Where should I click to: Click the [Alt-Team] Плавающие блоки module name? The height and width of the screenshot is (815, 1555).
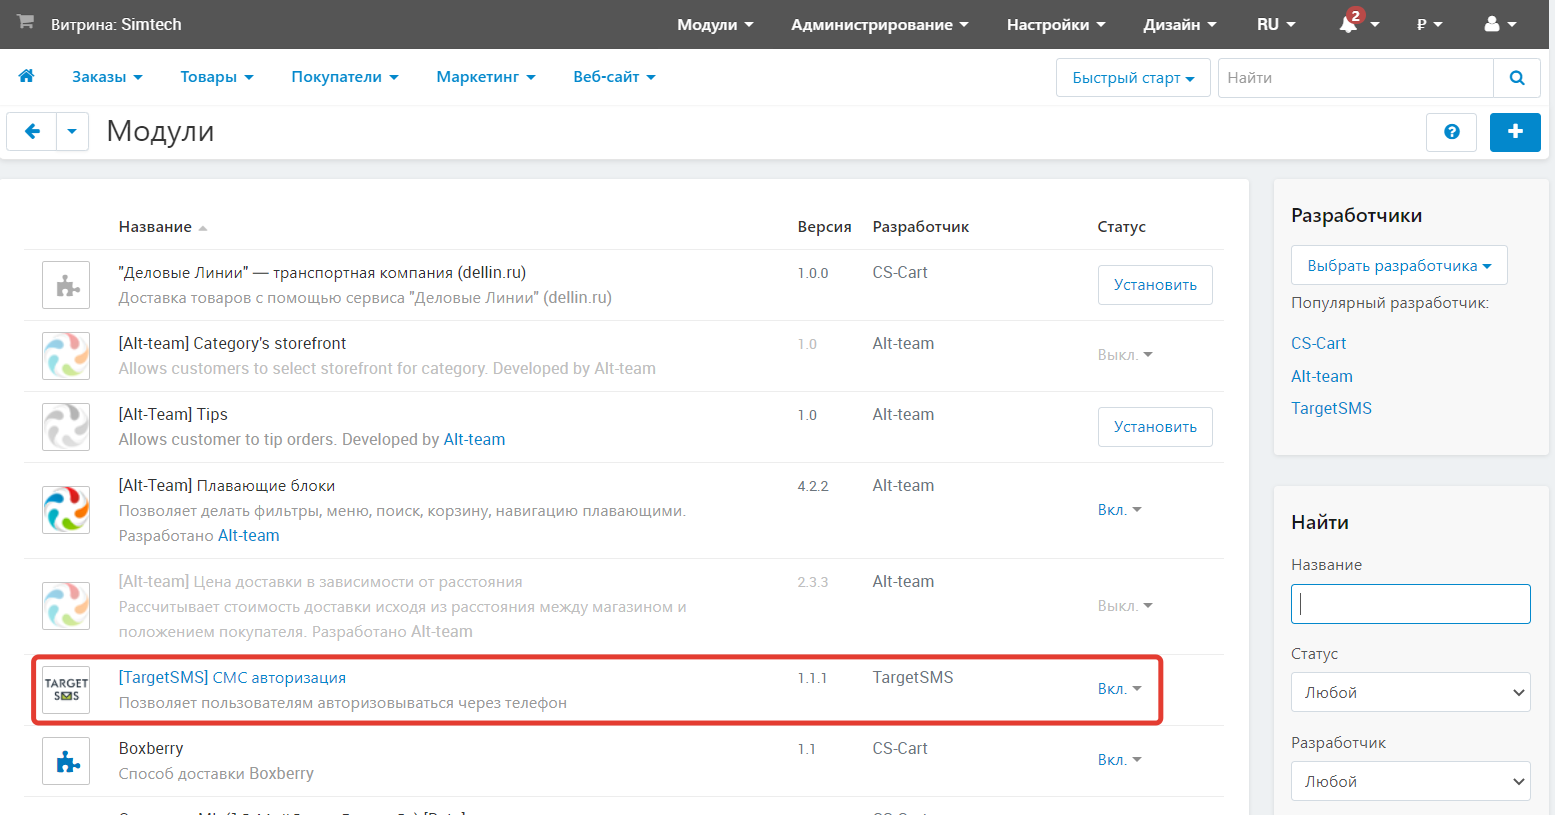click(x=227, y=486)
